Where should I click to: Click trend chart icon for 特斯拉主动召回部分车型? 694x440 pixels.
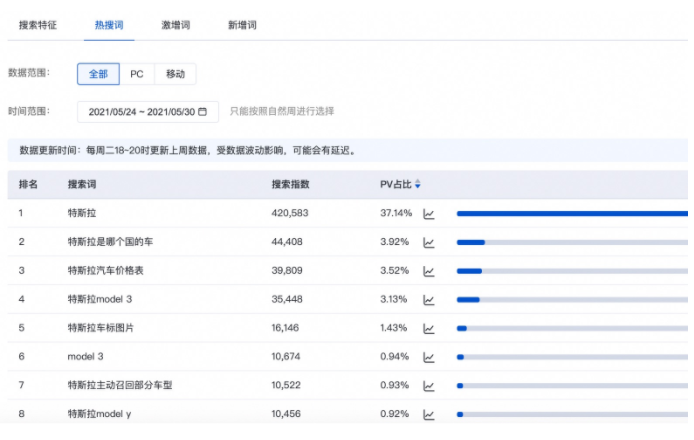coord(429,385)
